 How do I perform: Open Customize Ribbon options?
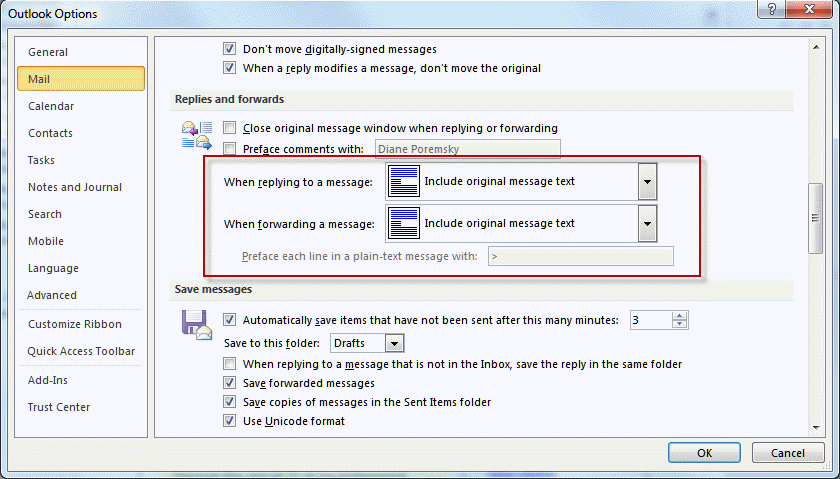click(81, 324)
